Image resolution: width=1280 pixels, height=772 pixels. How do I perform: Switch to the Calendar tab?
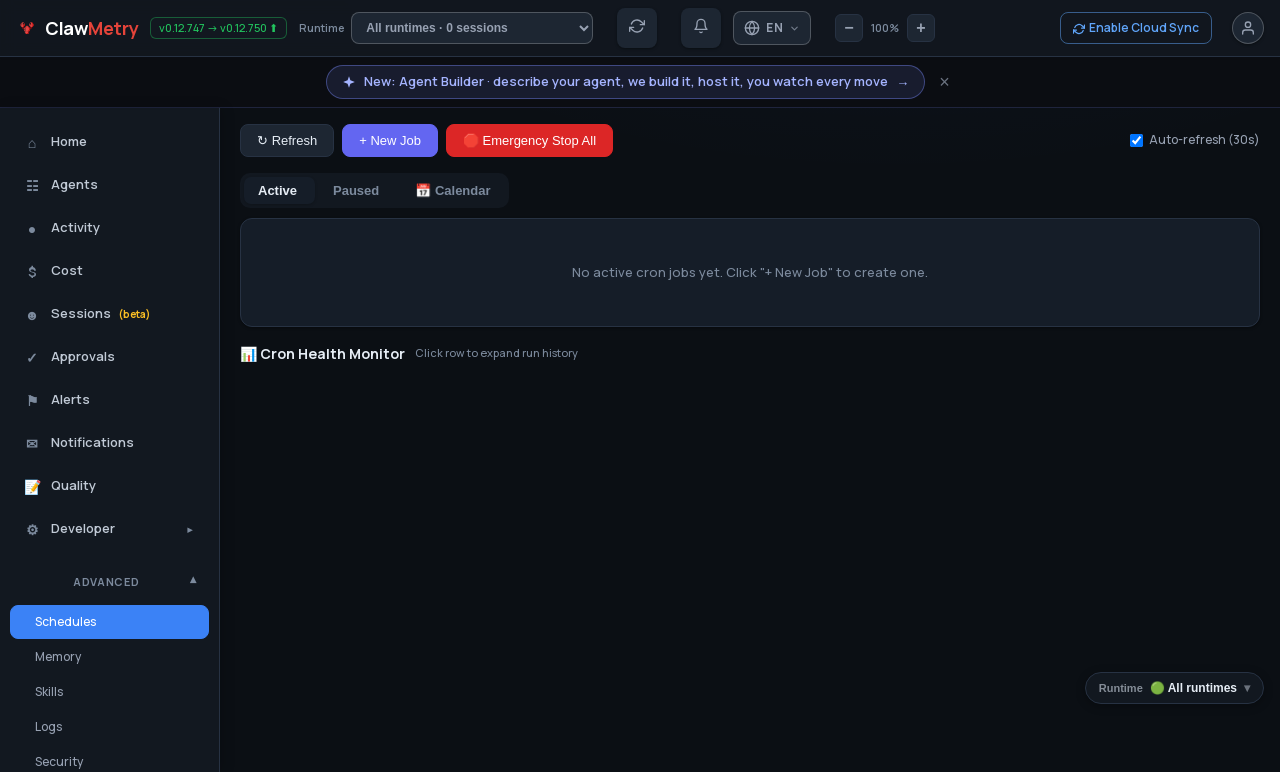point(453,190)
